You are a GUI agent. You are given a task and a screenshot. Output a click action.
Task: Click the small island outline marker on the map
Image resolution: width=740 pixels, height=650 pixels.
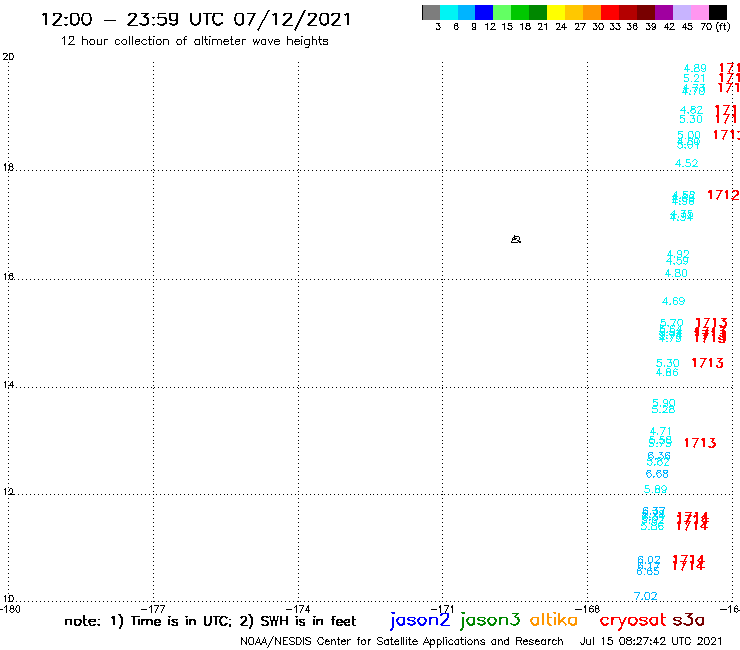click(x=516, y=239)
